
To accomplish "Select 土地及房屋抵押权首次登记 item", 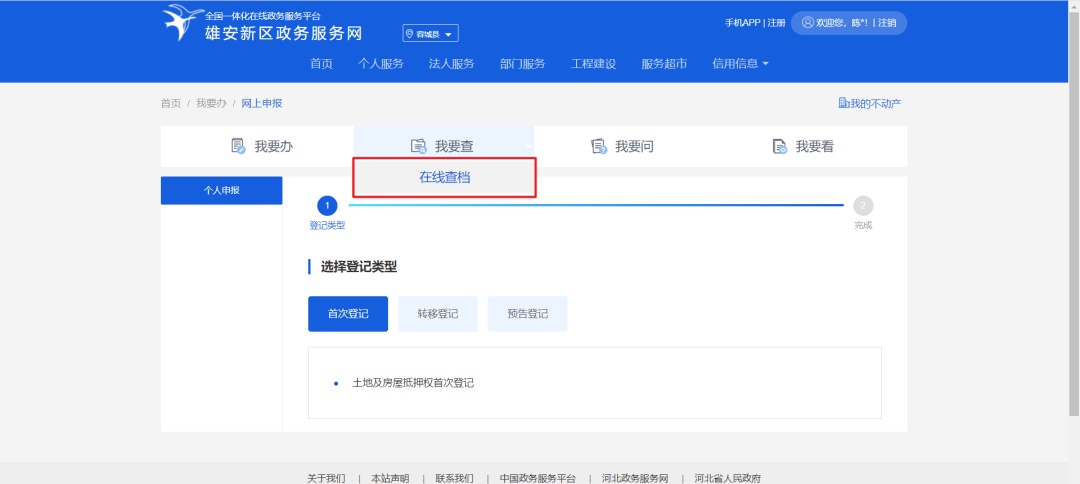I will pos(413,383).
